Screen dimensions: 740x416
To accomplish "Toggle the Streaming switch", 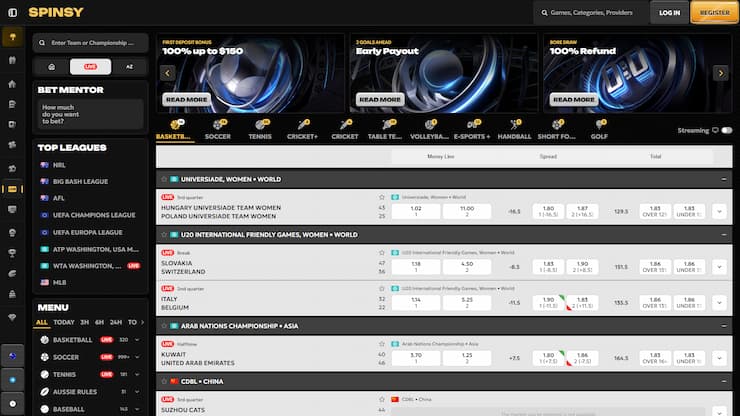I will (x=727, y=130).
